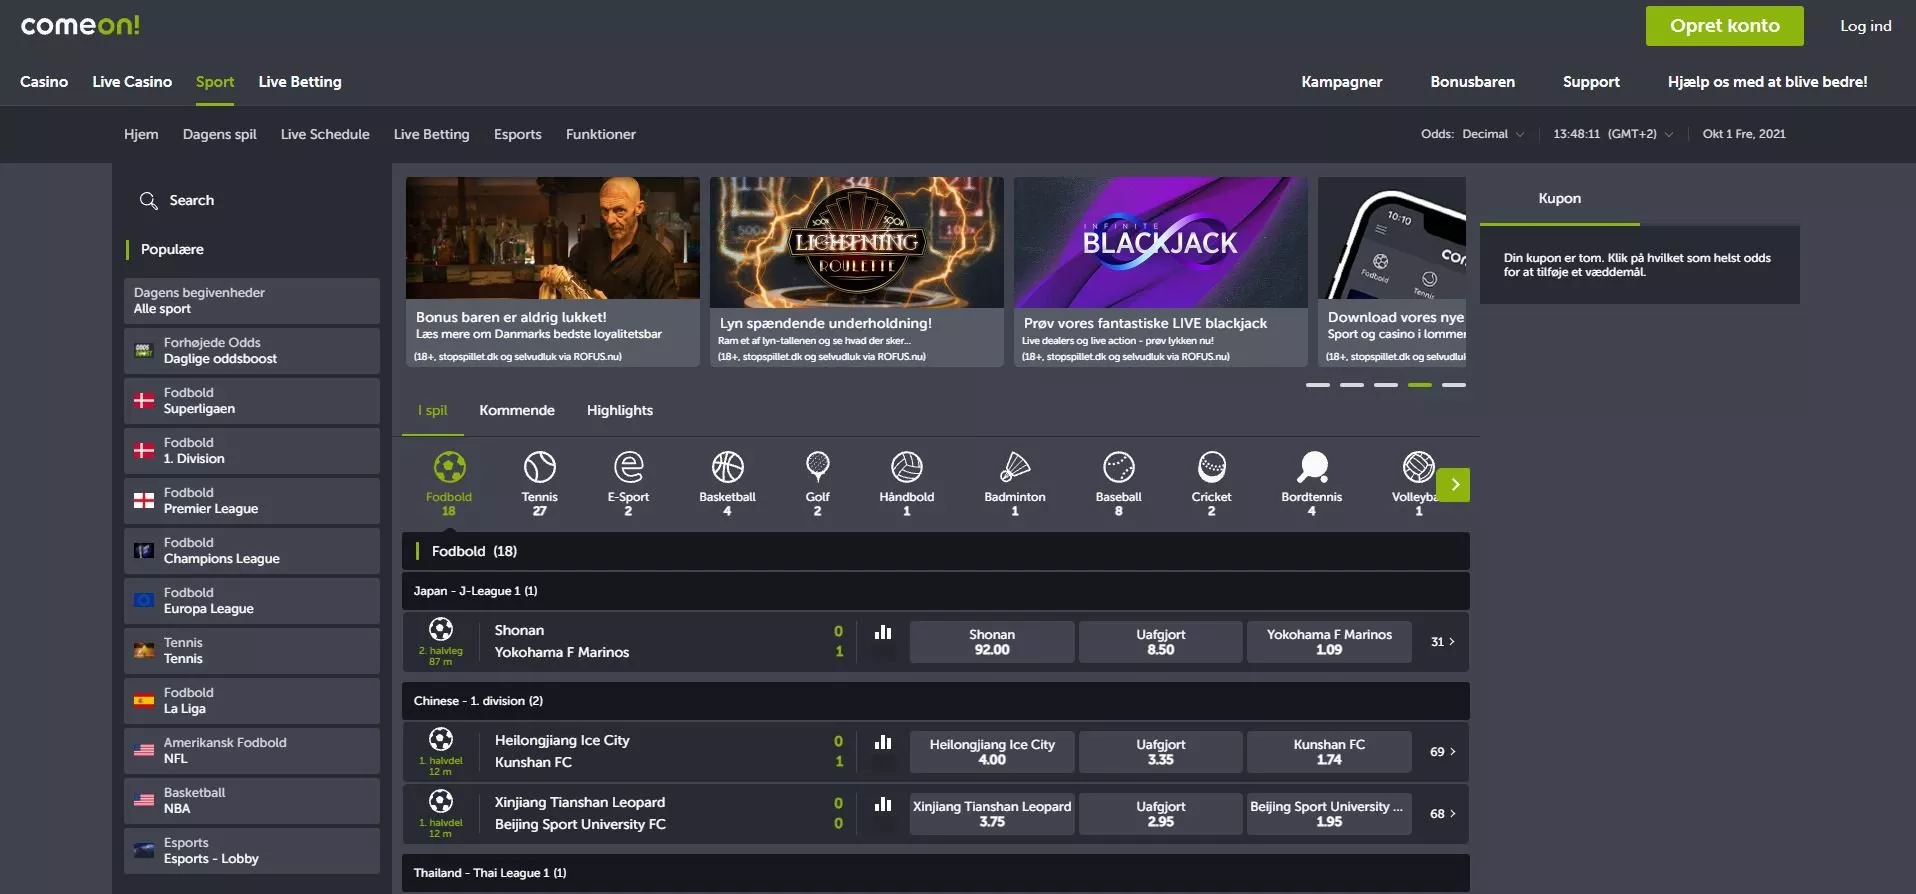Open Dagens spil in the sub navigation
The image size is (1916, 894).
pos(220,134)
